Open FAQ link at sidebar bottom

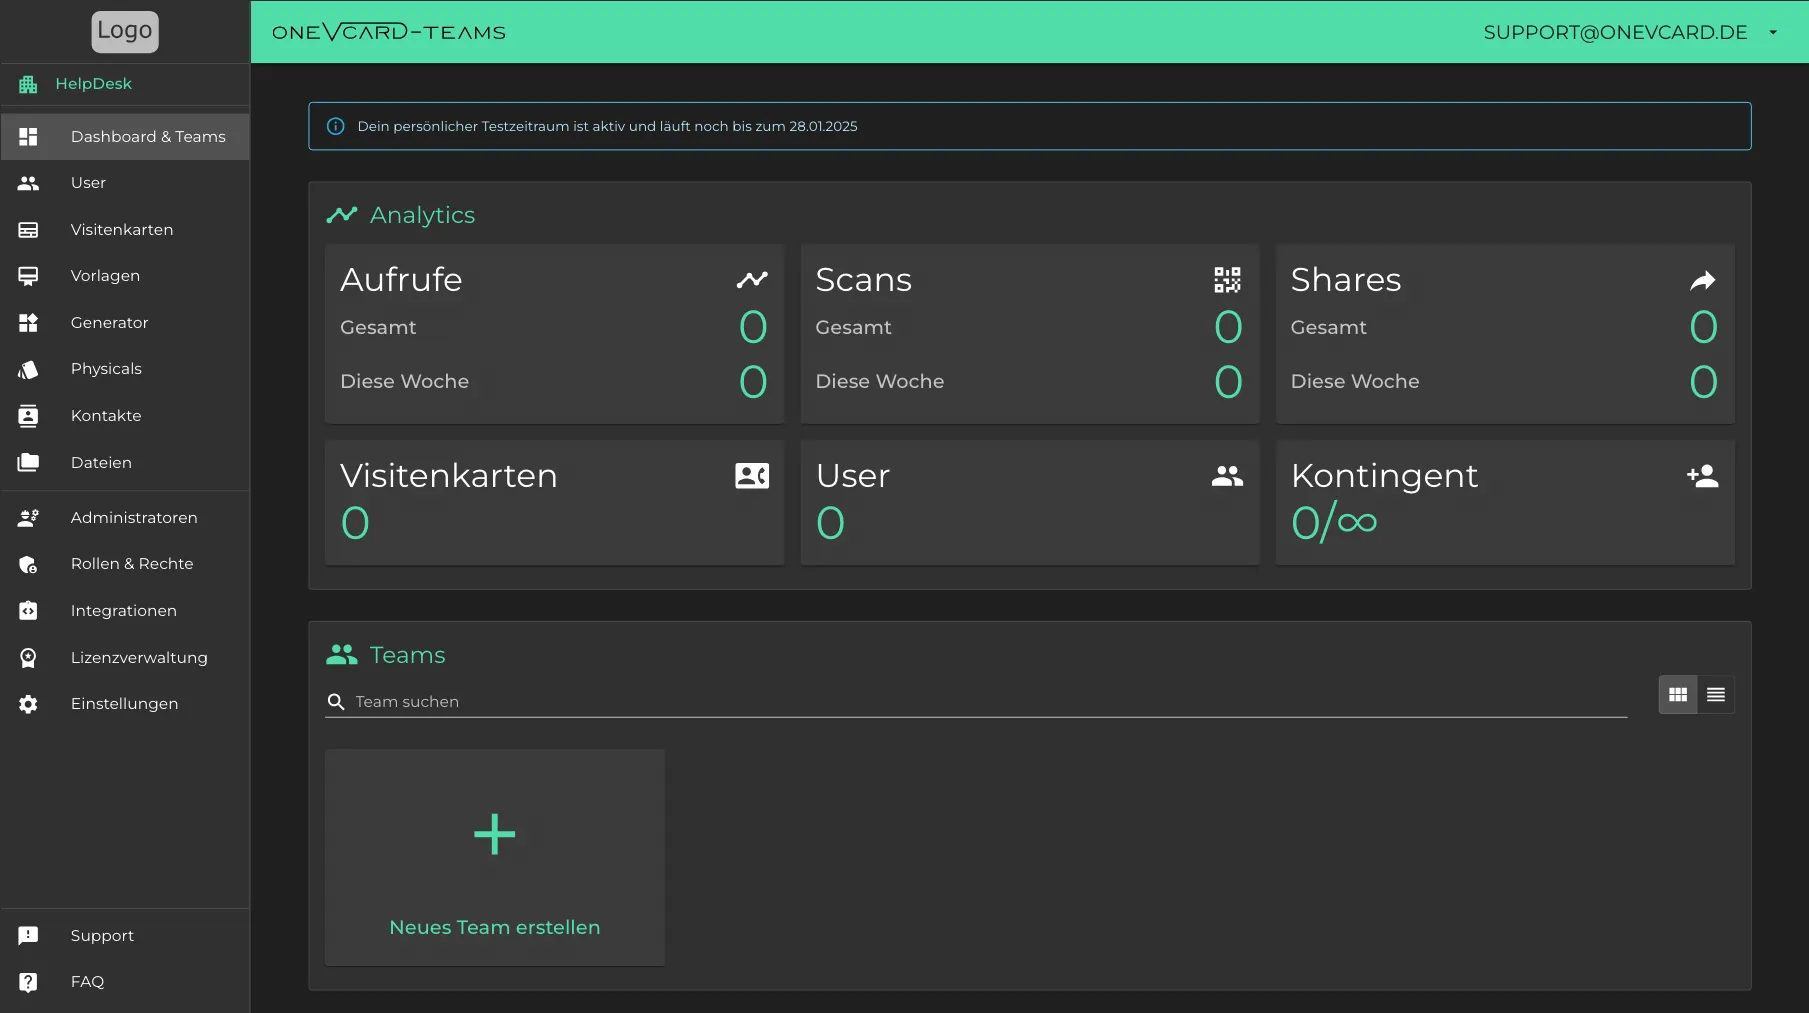pyautogui.click(x=125, y=982)
